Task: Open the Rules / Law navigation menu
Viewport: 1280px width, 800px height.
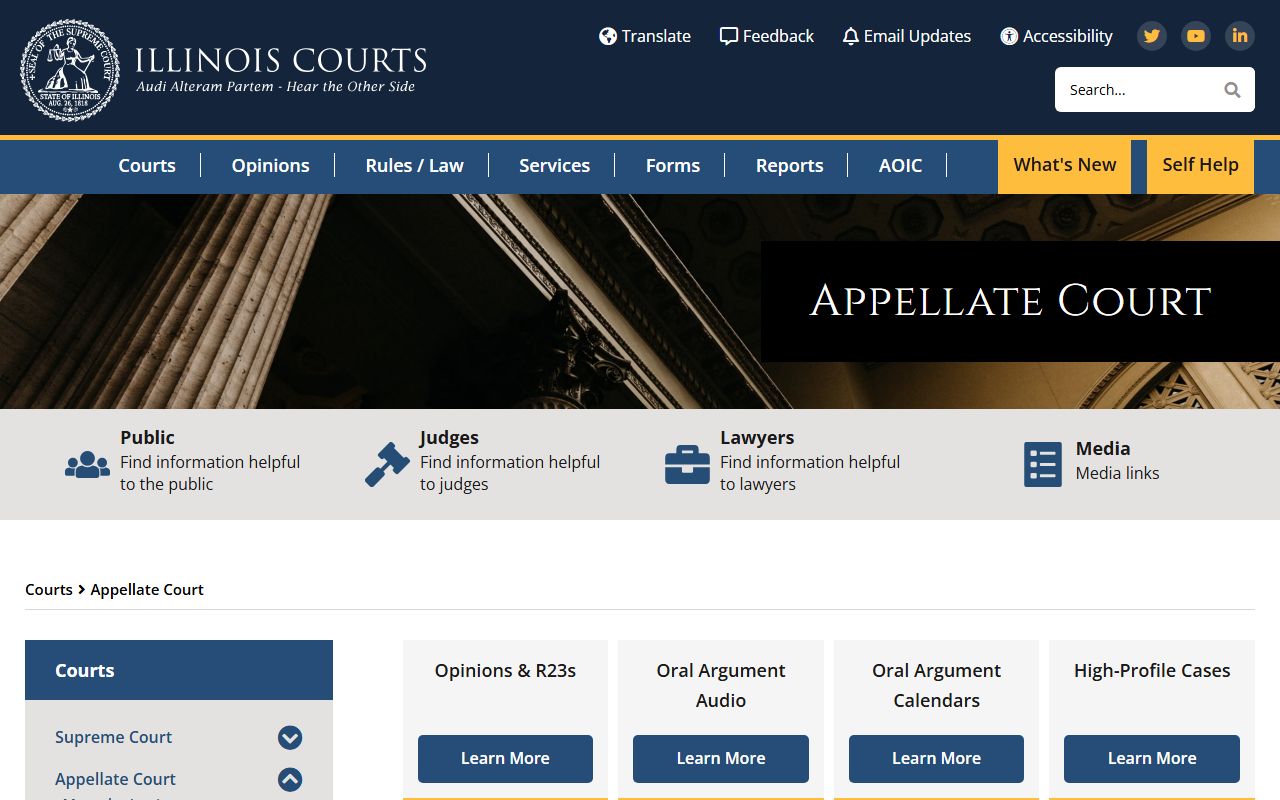Action: (x=415, y=166)
